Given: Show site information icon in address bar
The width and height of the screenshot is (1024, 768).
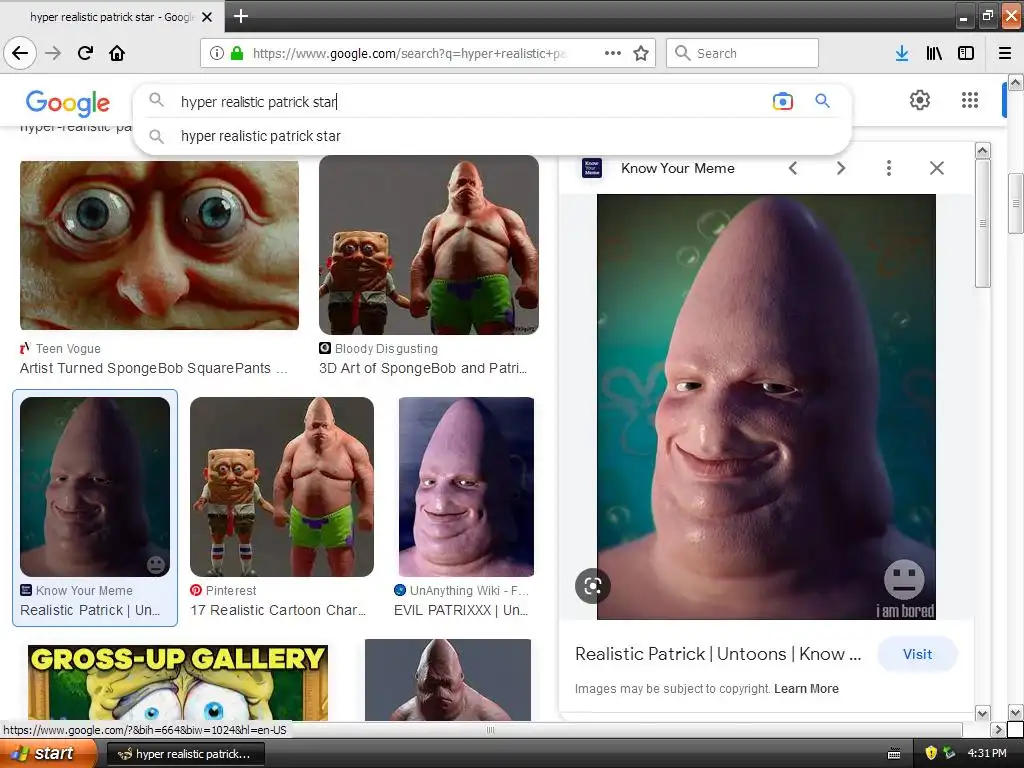Looking at the screenshot, I should (217, 54).
